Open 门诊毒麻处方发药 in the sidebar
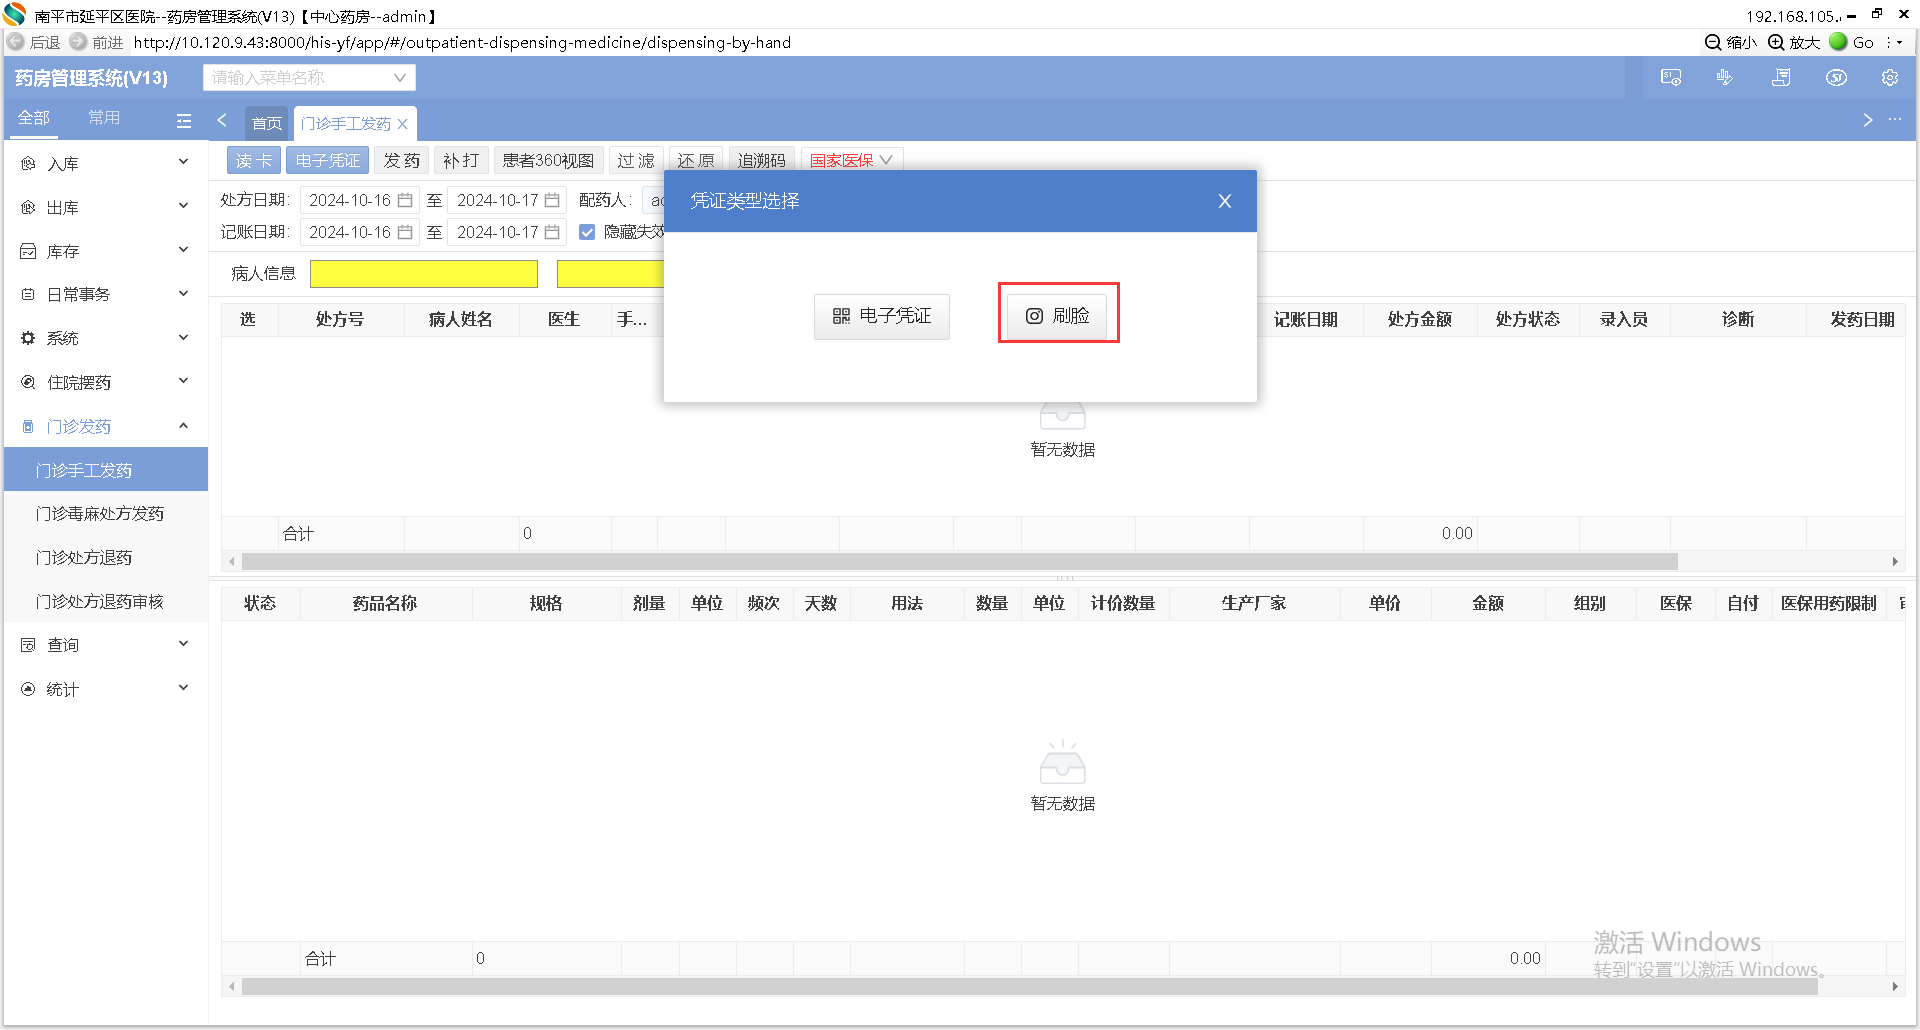This screenshot has height=1030, width=1920. coord(106,514)
